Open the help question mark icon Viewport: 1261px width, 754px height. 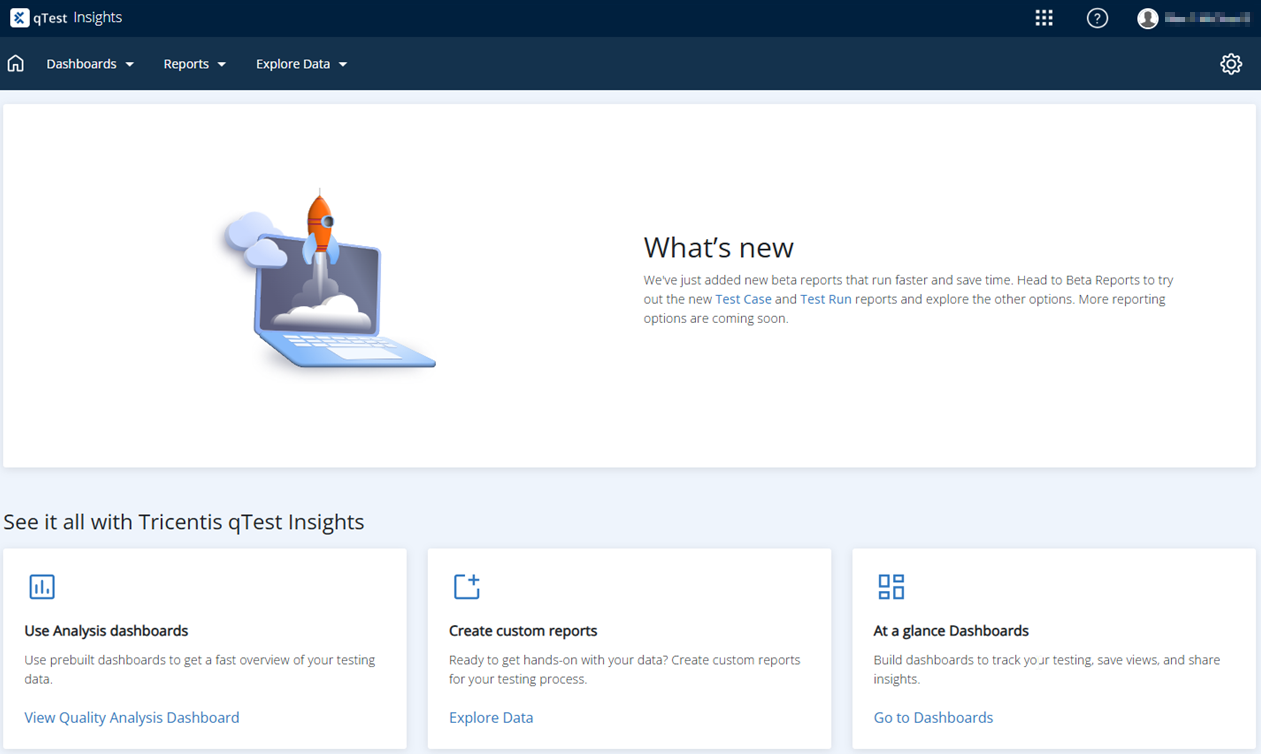(1097, 18)
